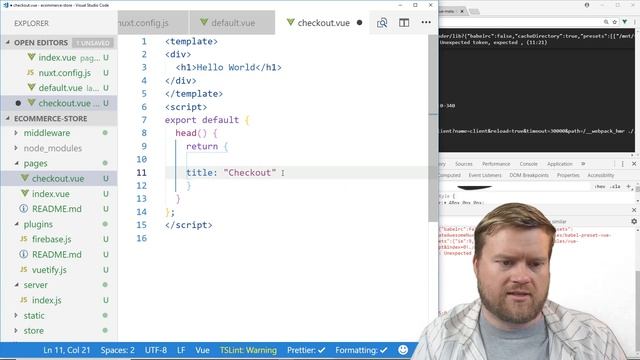Close the DevTools console drawer
This screenshot has height=360, width=640.
(634, 210)
